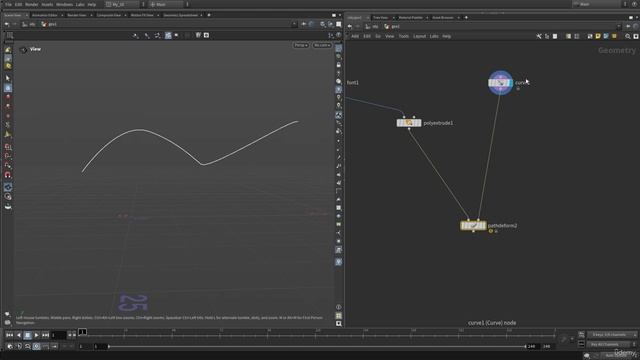640x360 pixels.
Task: Choose the Select arrow tool in left toolbar
Action: 8,78
